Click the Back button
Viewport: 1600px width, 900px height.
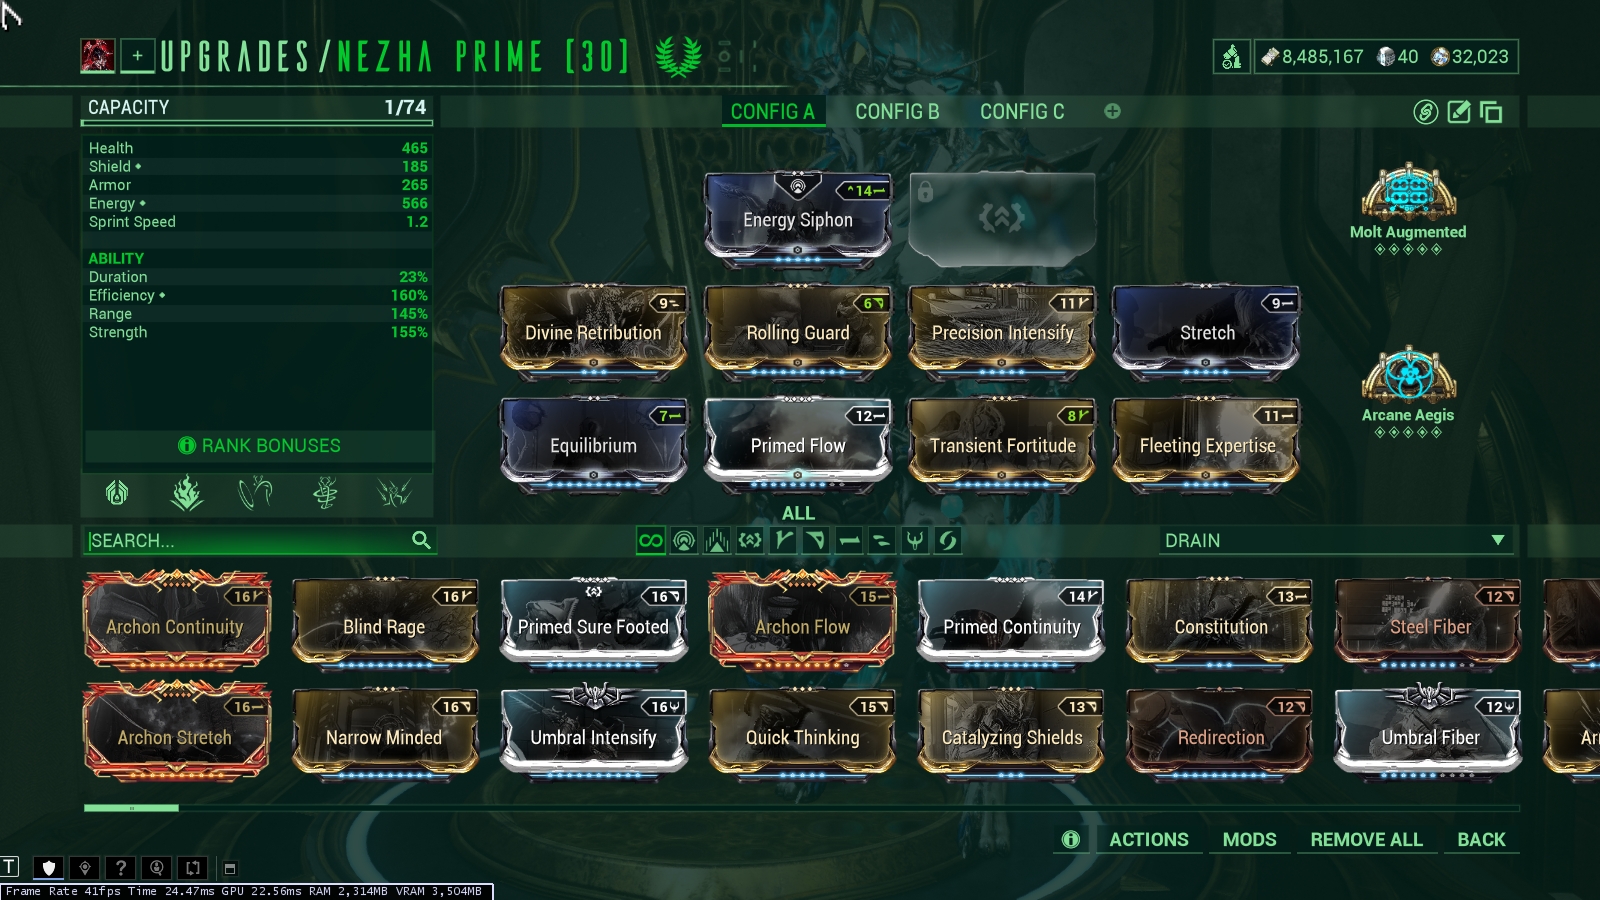pyautogui.click(x=1481, y=840)
